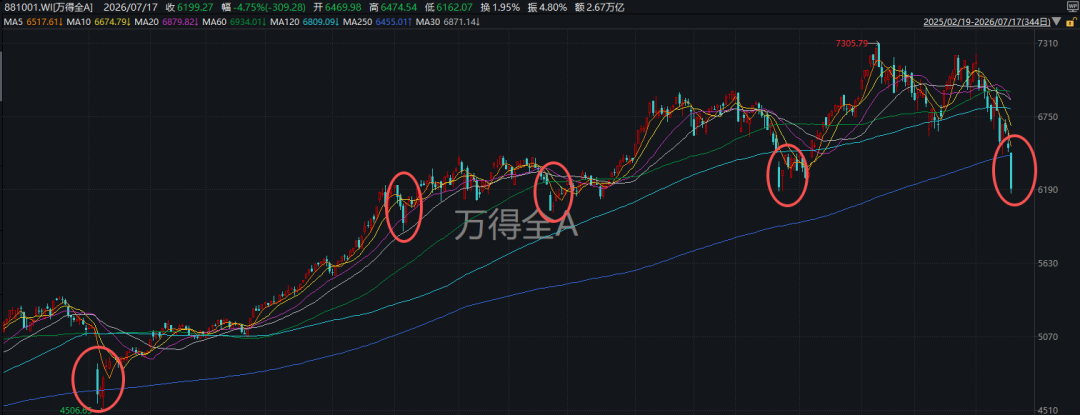Open the date range dropdown triangle
Screen dimensions: 1080x415
(x=1056, y=23)
